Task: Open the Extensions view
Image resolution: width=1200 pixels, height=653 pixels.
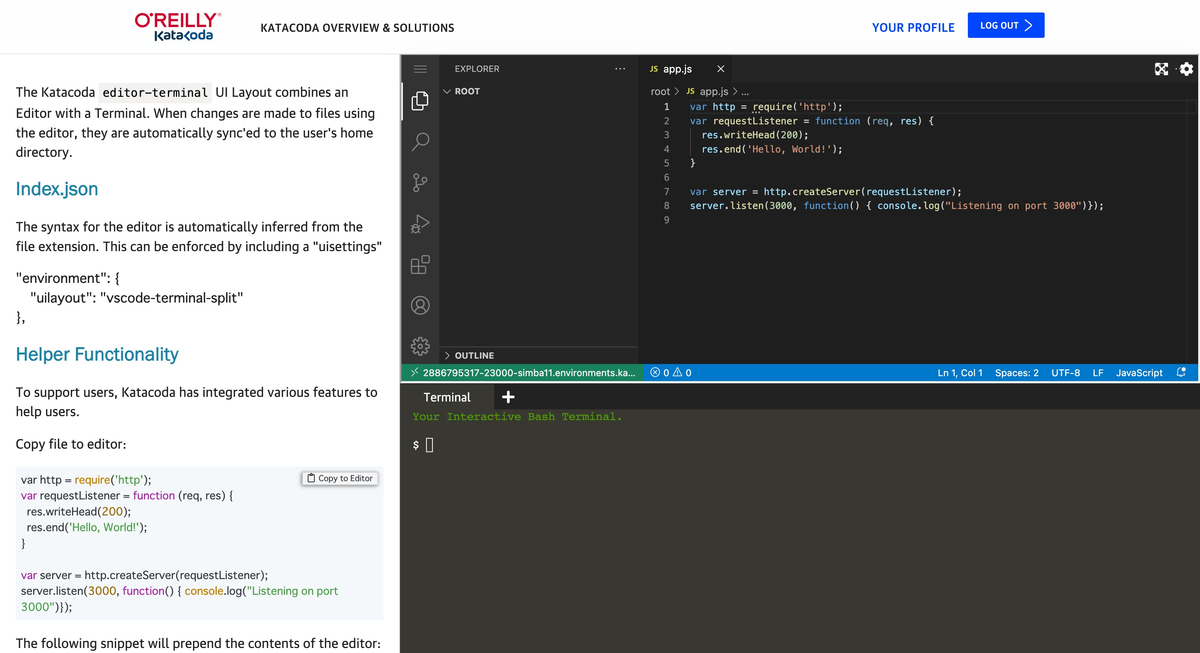Action: (420, 264)
